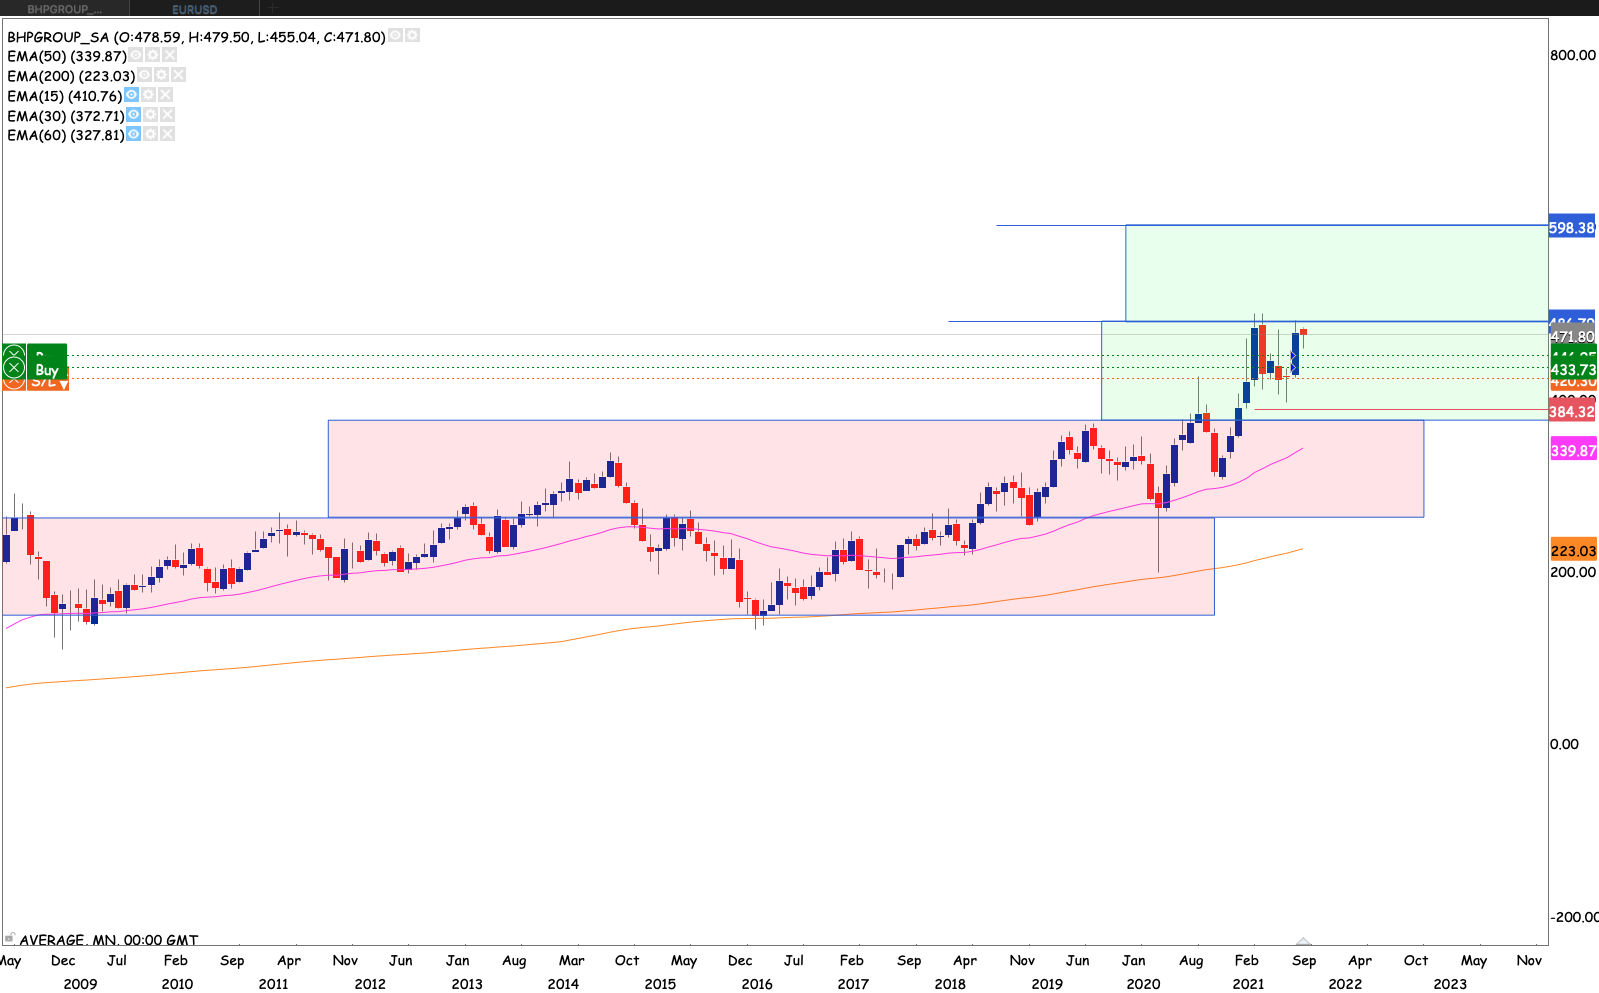The image size is (1599, 993).
Task: Click the green Buy order label
Action: [x=47, y=369]
